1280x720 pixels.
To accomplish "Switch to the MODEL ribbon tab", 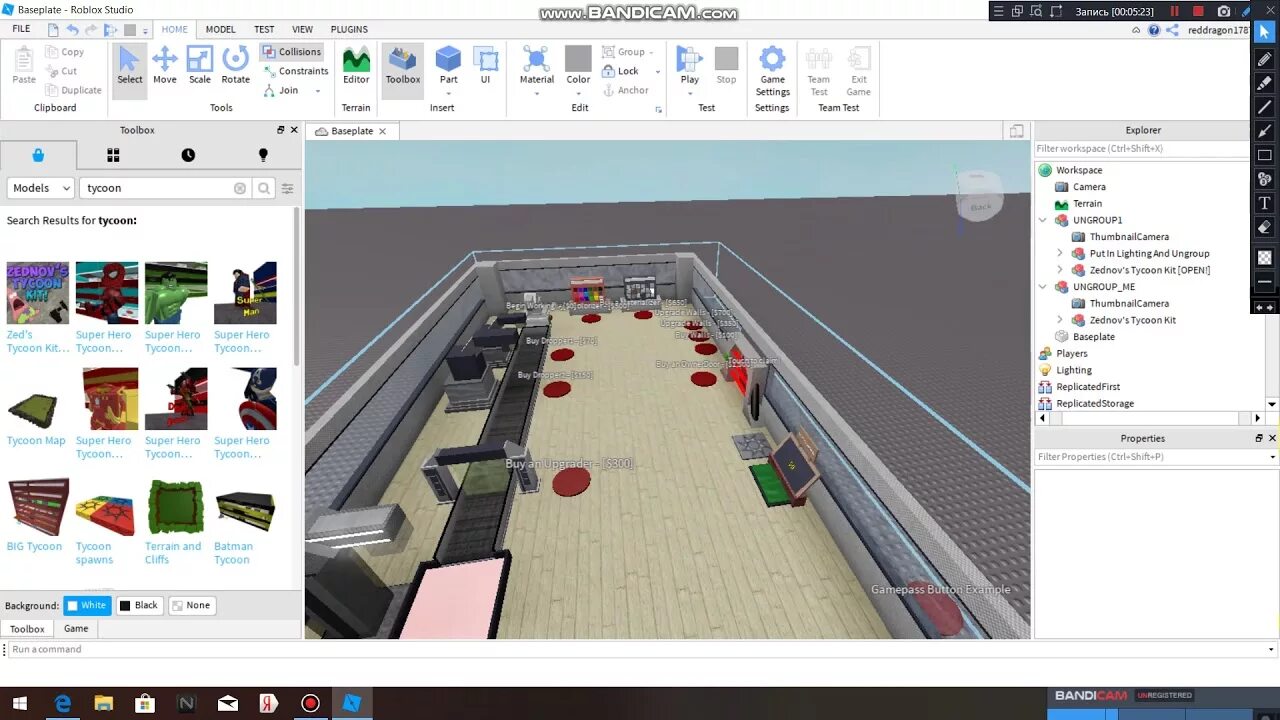I will click(x=220, y=29).
